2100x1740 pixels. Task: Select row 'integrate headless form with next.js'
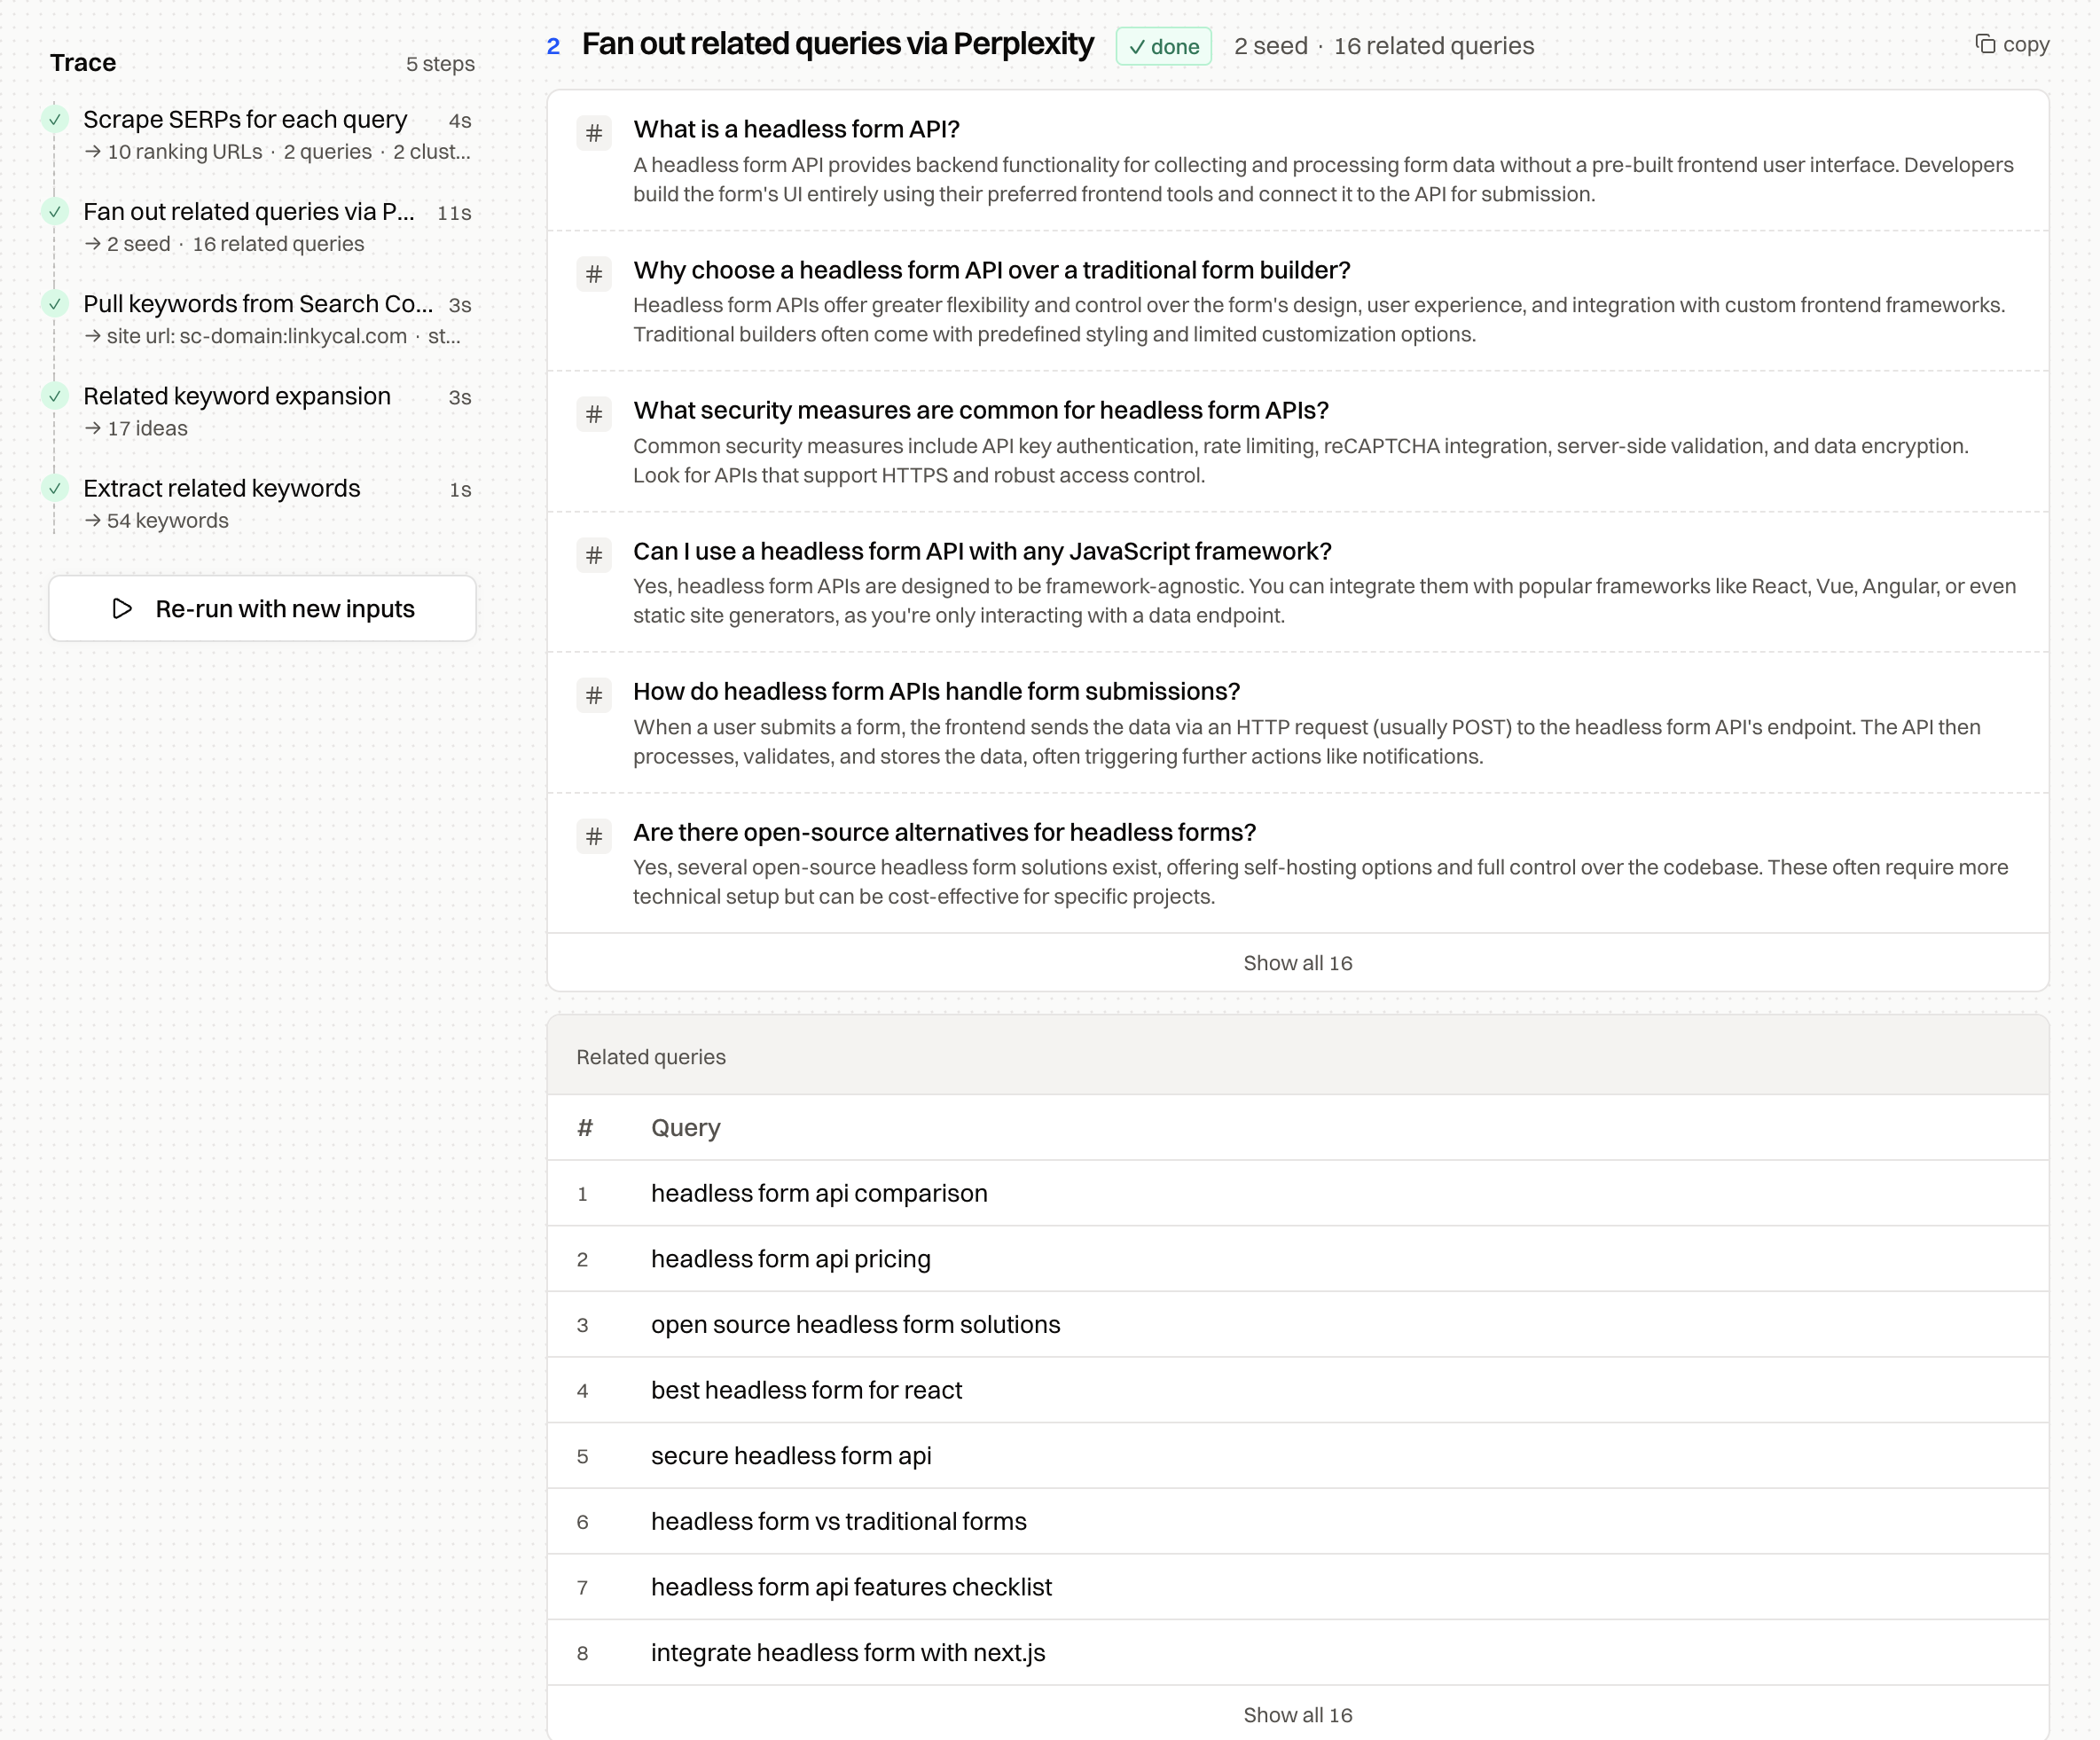pyautogui.click(x=1297, y=1652)
